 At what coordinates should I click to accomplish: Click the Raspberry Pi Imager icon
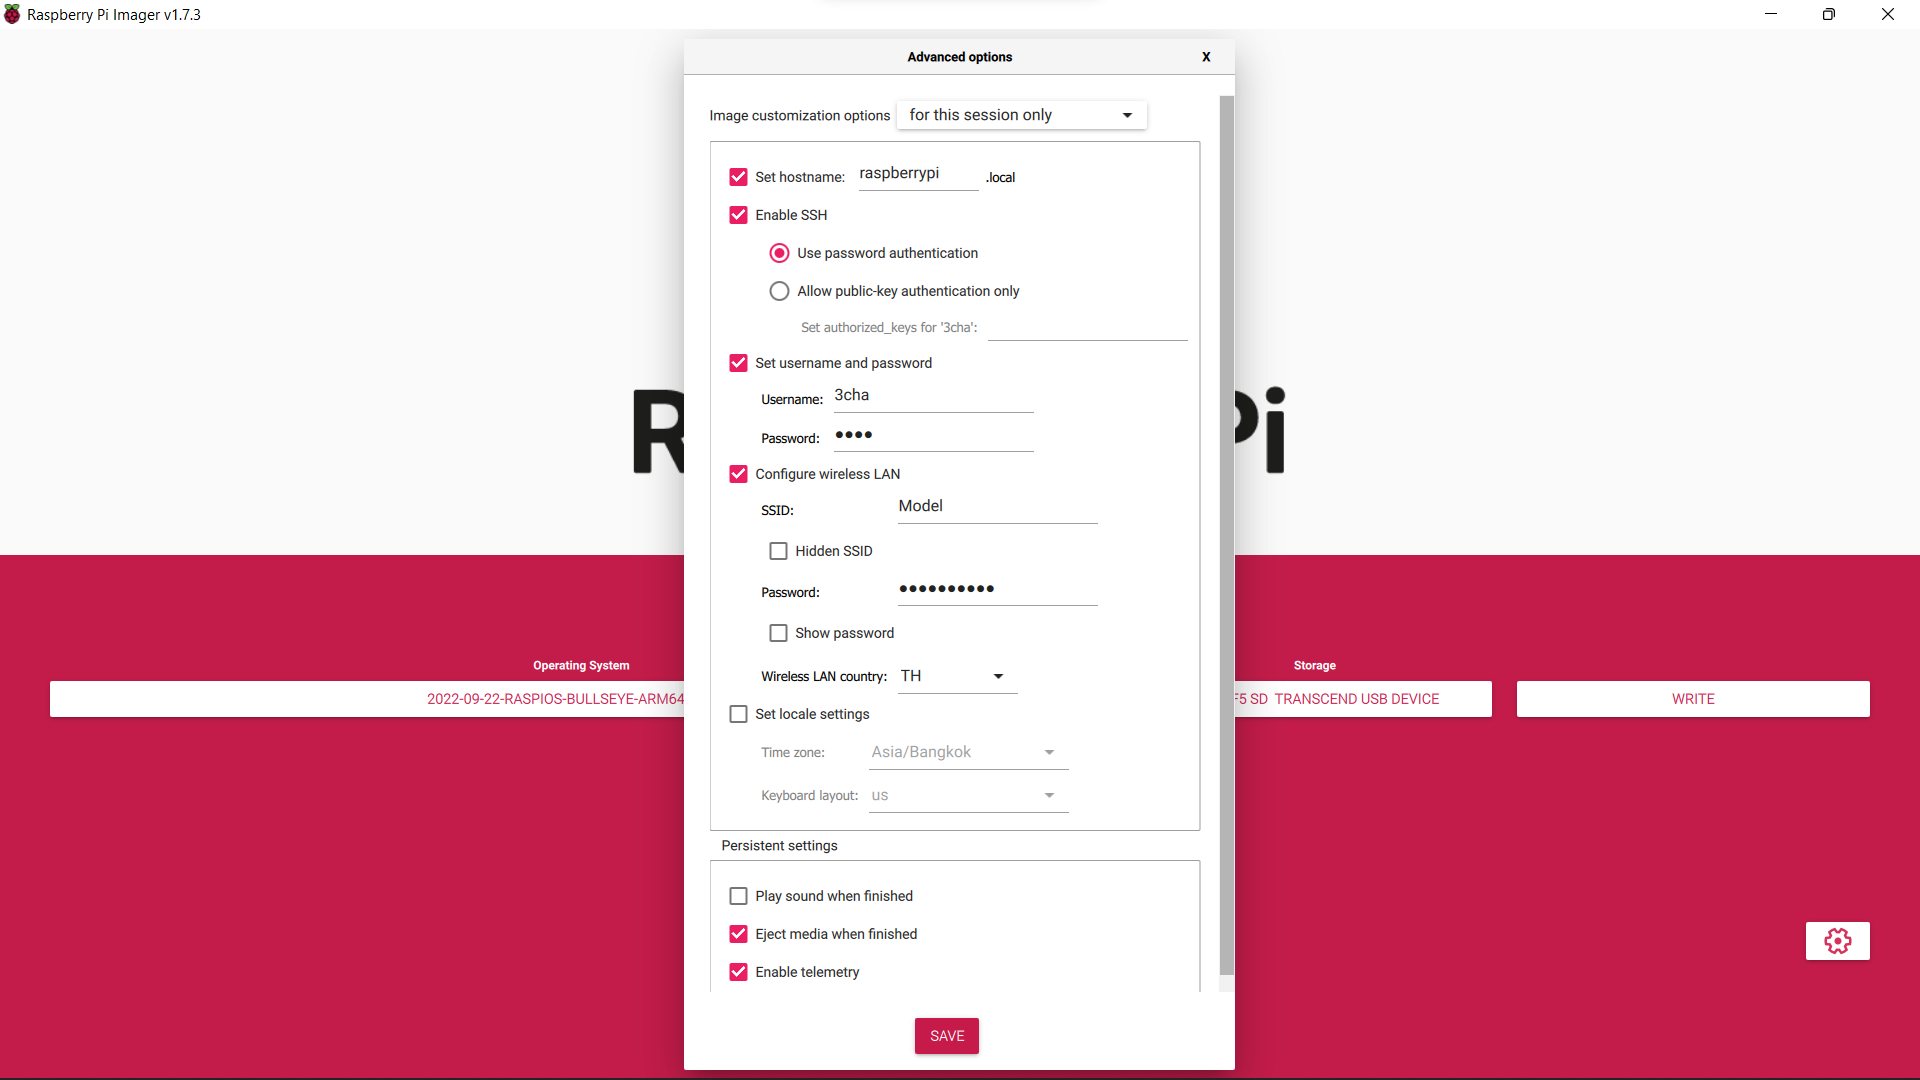coord(13,13)
